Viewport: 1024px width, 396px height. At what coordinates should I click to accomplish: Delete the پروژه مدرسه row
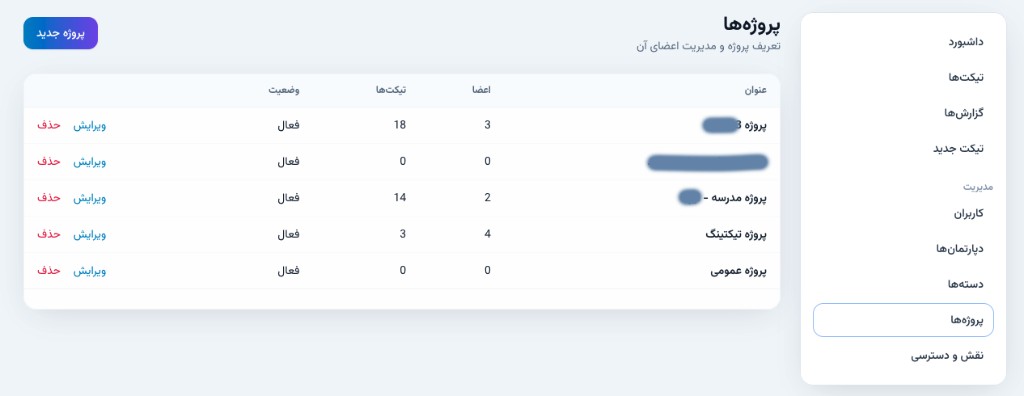(48, 197)
